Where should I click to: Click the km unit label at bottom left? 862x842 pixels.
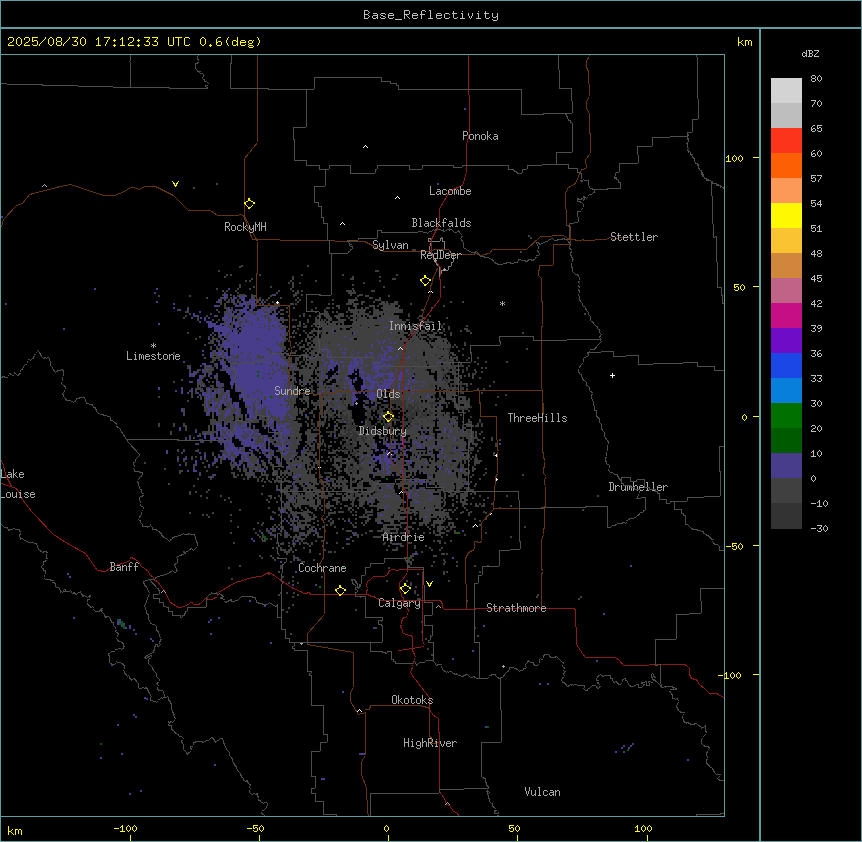point(15,830)
